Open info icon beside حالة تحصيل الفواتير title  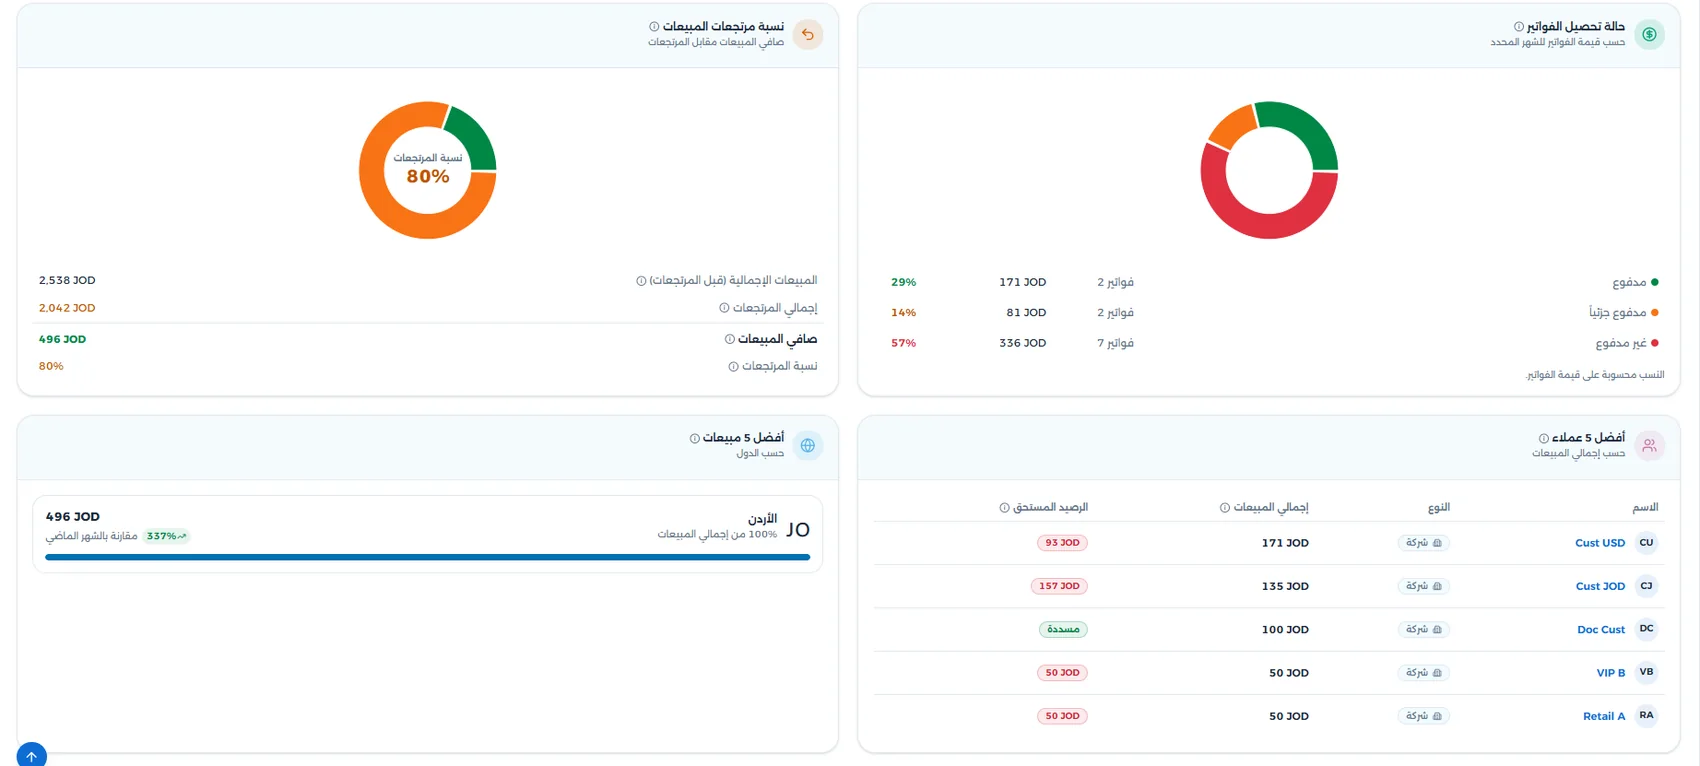tap(1519, 27)
